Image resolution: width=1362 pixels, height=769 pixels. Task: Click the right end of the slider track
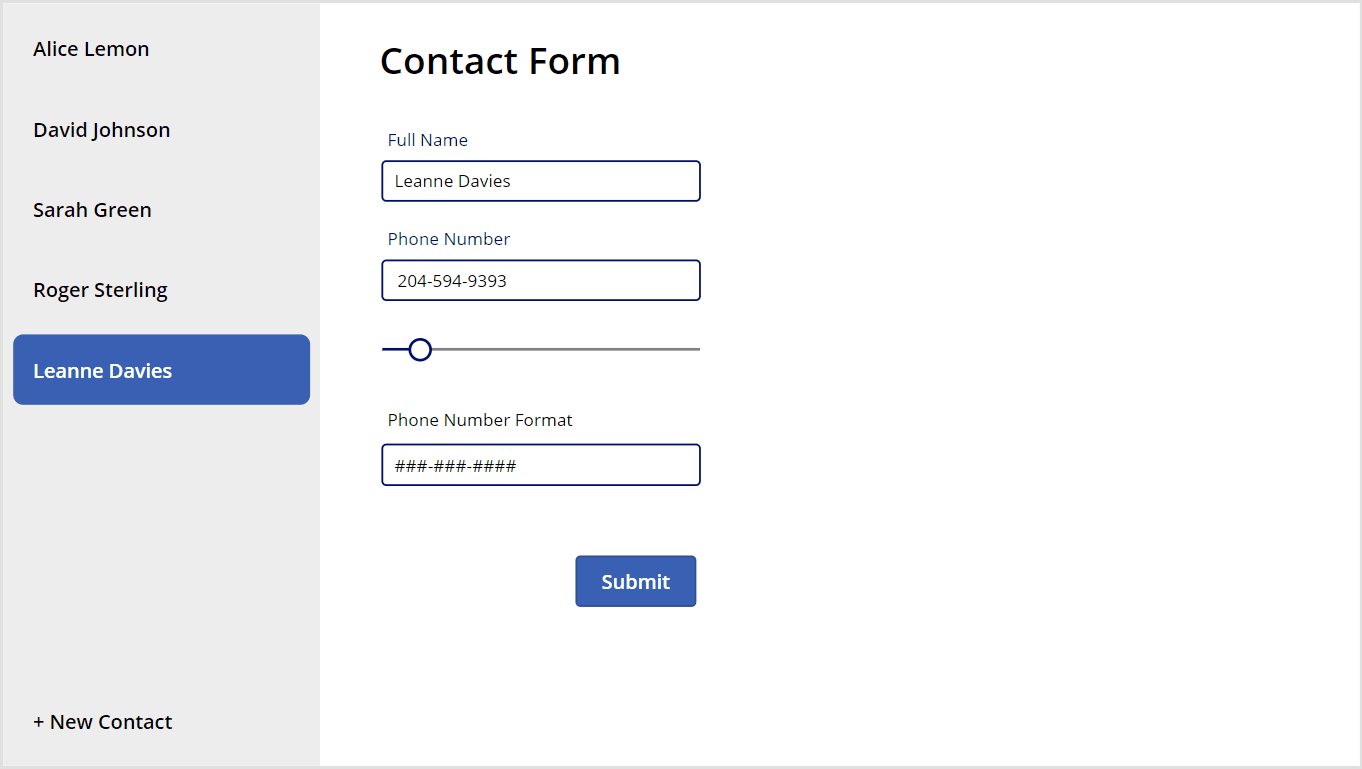coord(695,349)
